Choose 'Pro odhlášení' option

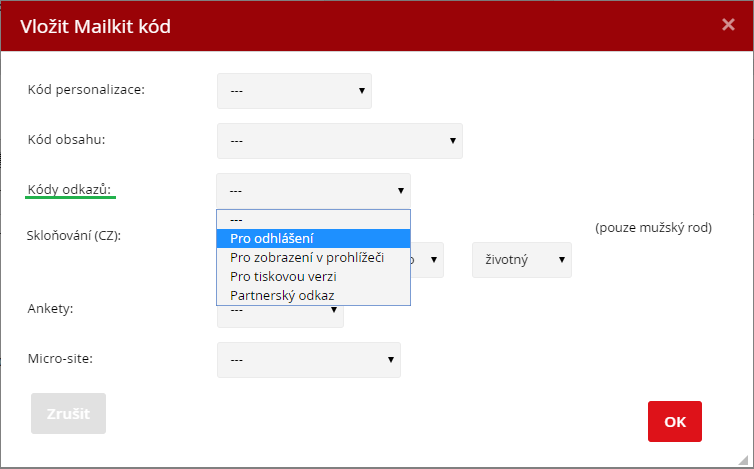[314, 239]
